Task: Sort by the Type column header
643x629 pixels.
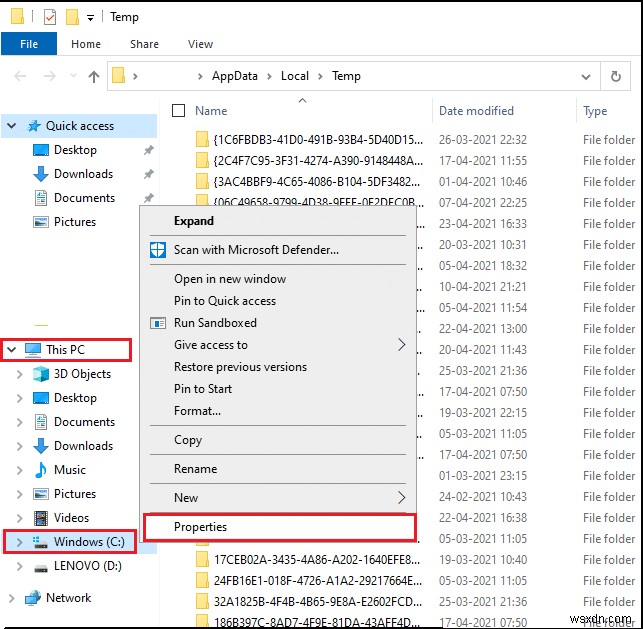Action: [595, 111]
